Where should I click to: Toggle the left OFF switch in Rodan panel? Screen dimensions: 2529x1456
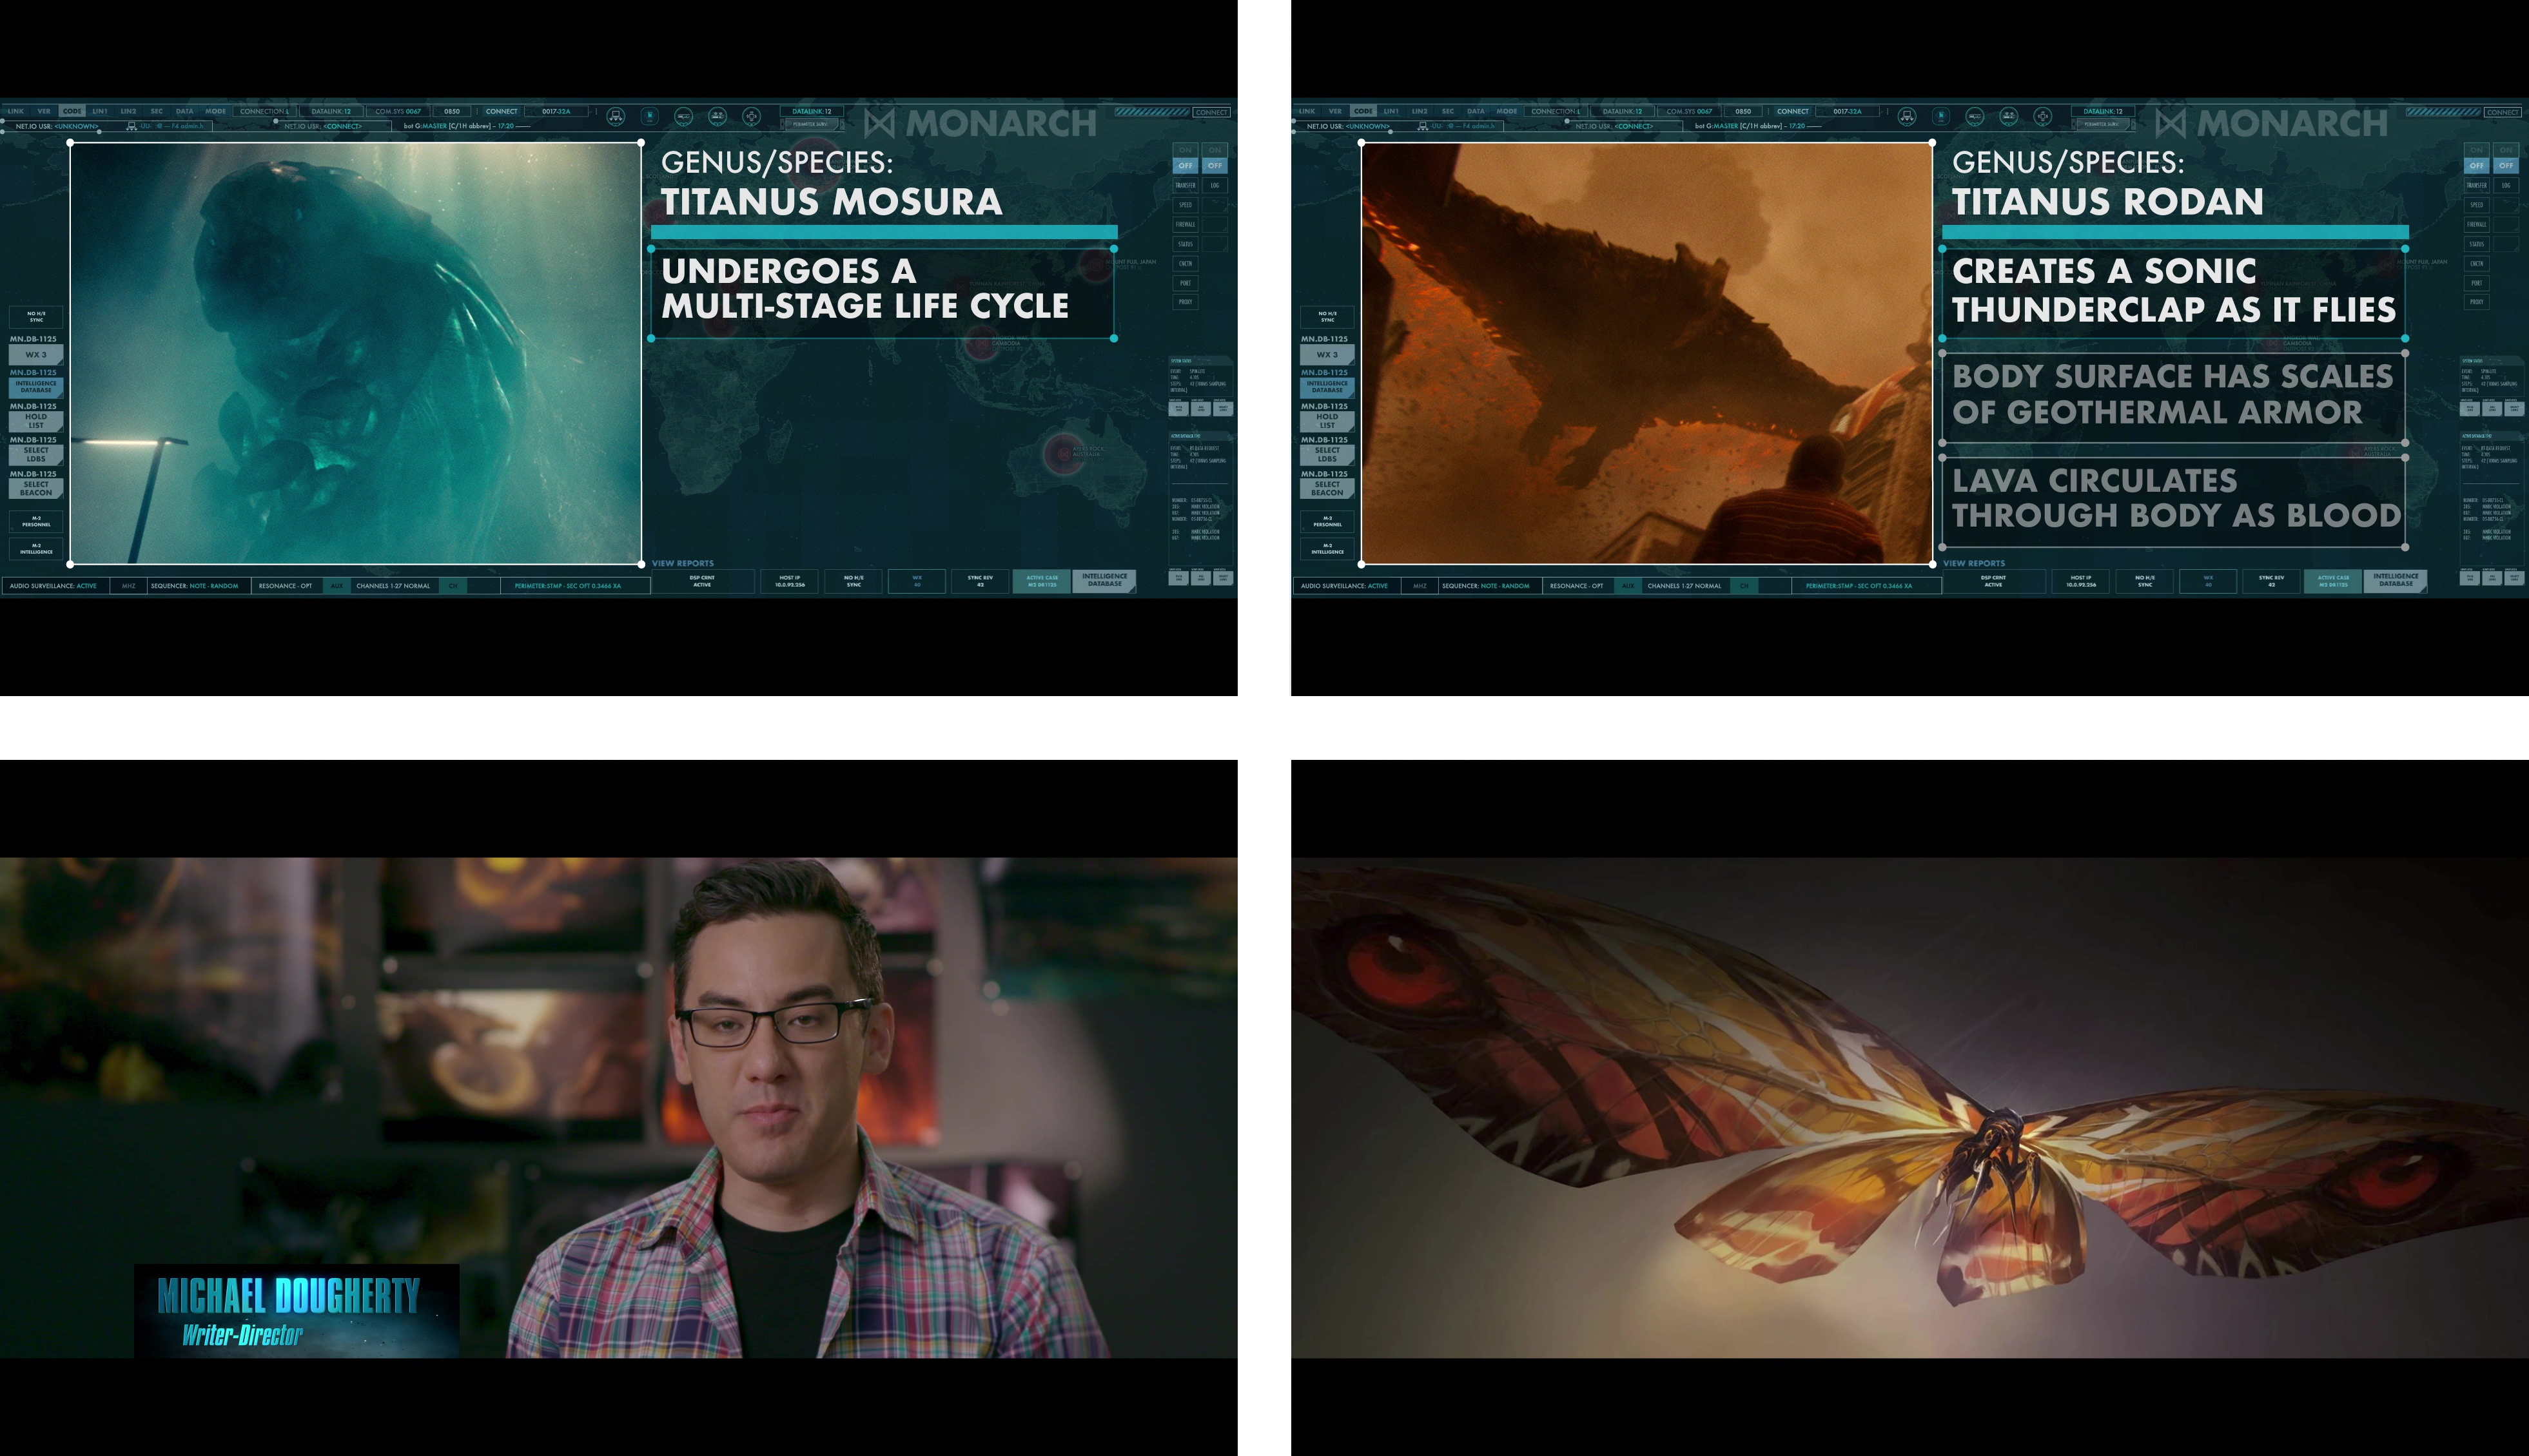(2476, 165)
